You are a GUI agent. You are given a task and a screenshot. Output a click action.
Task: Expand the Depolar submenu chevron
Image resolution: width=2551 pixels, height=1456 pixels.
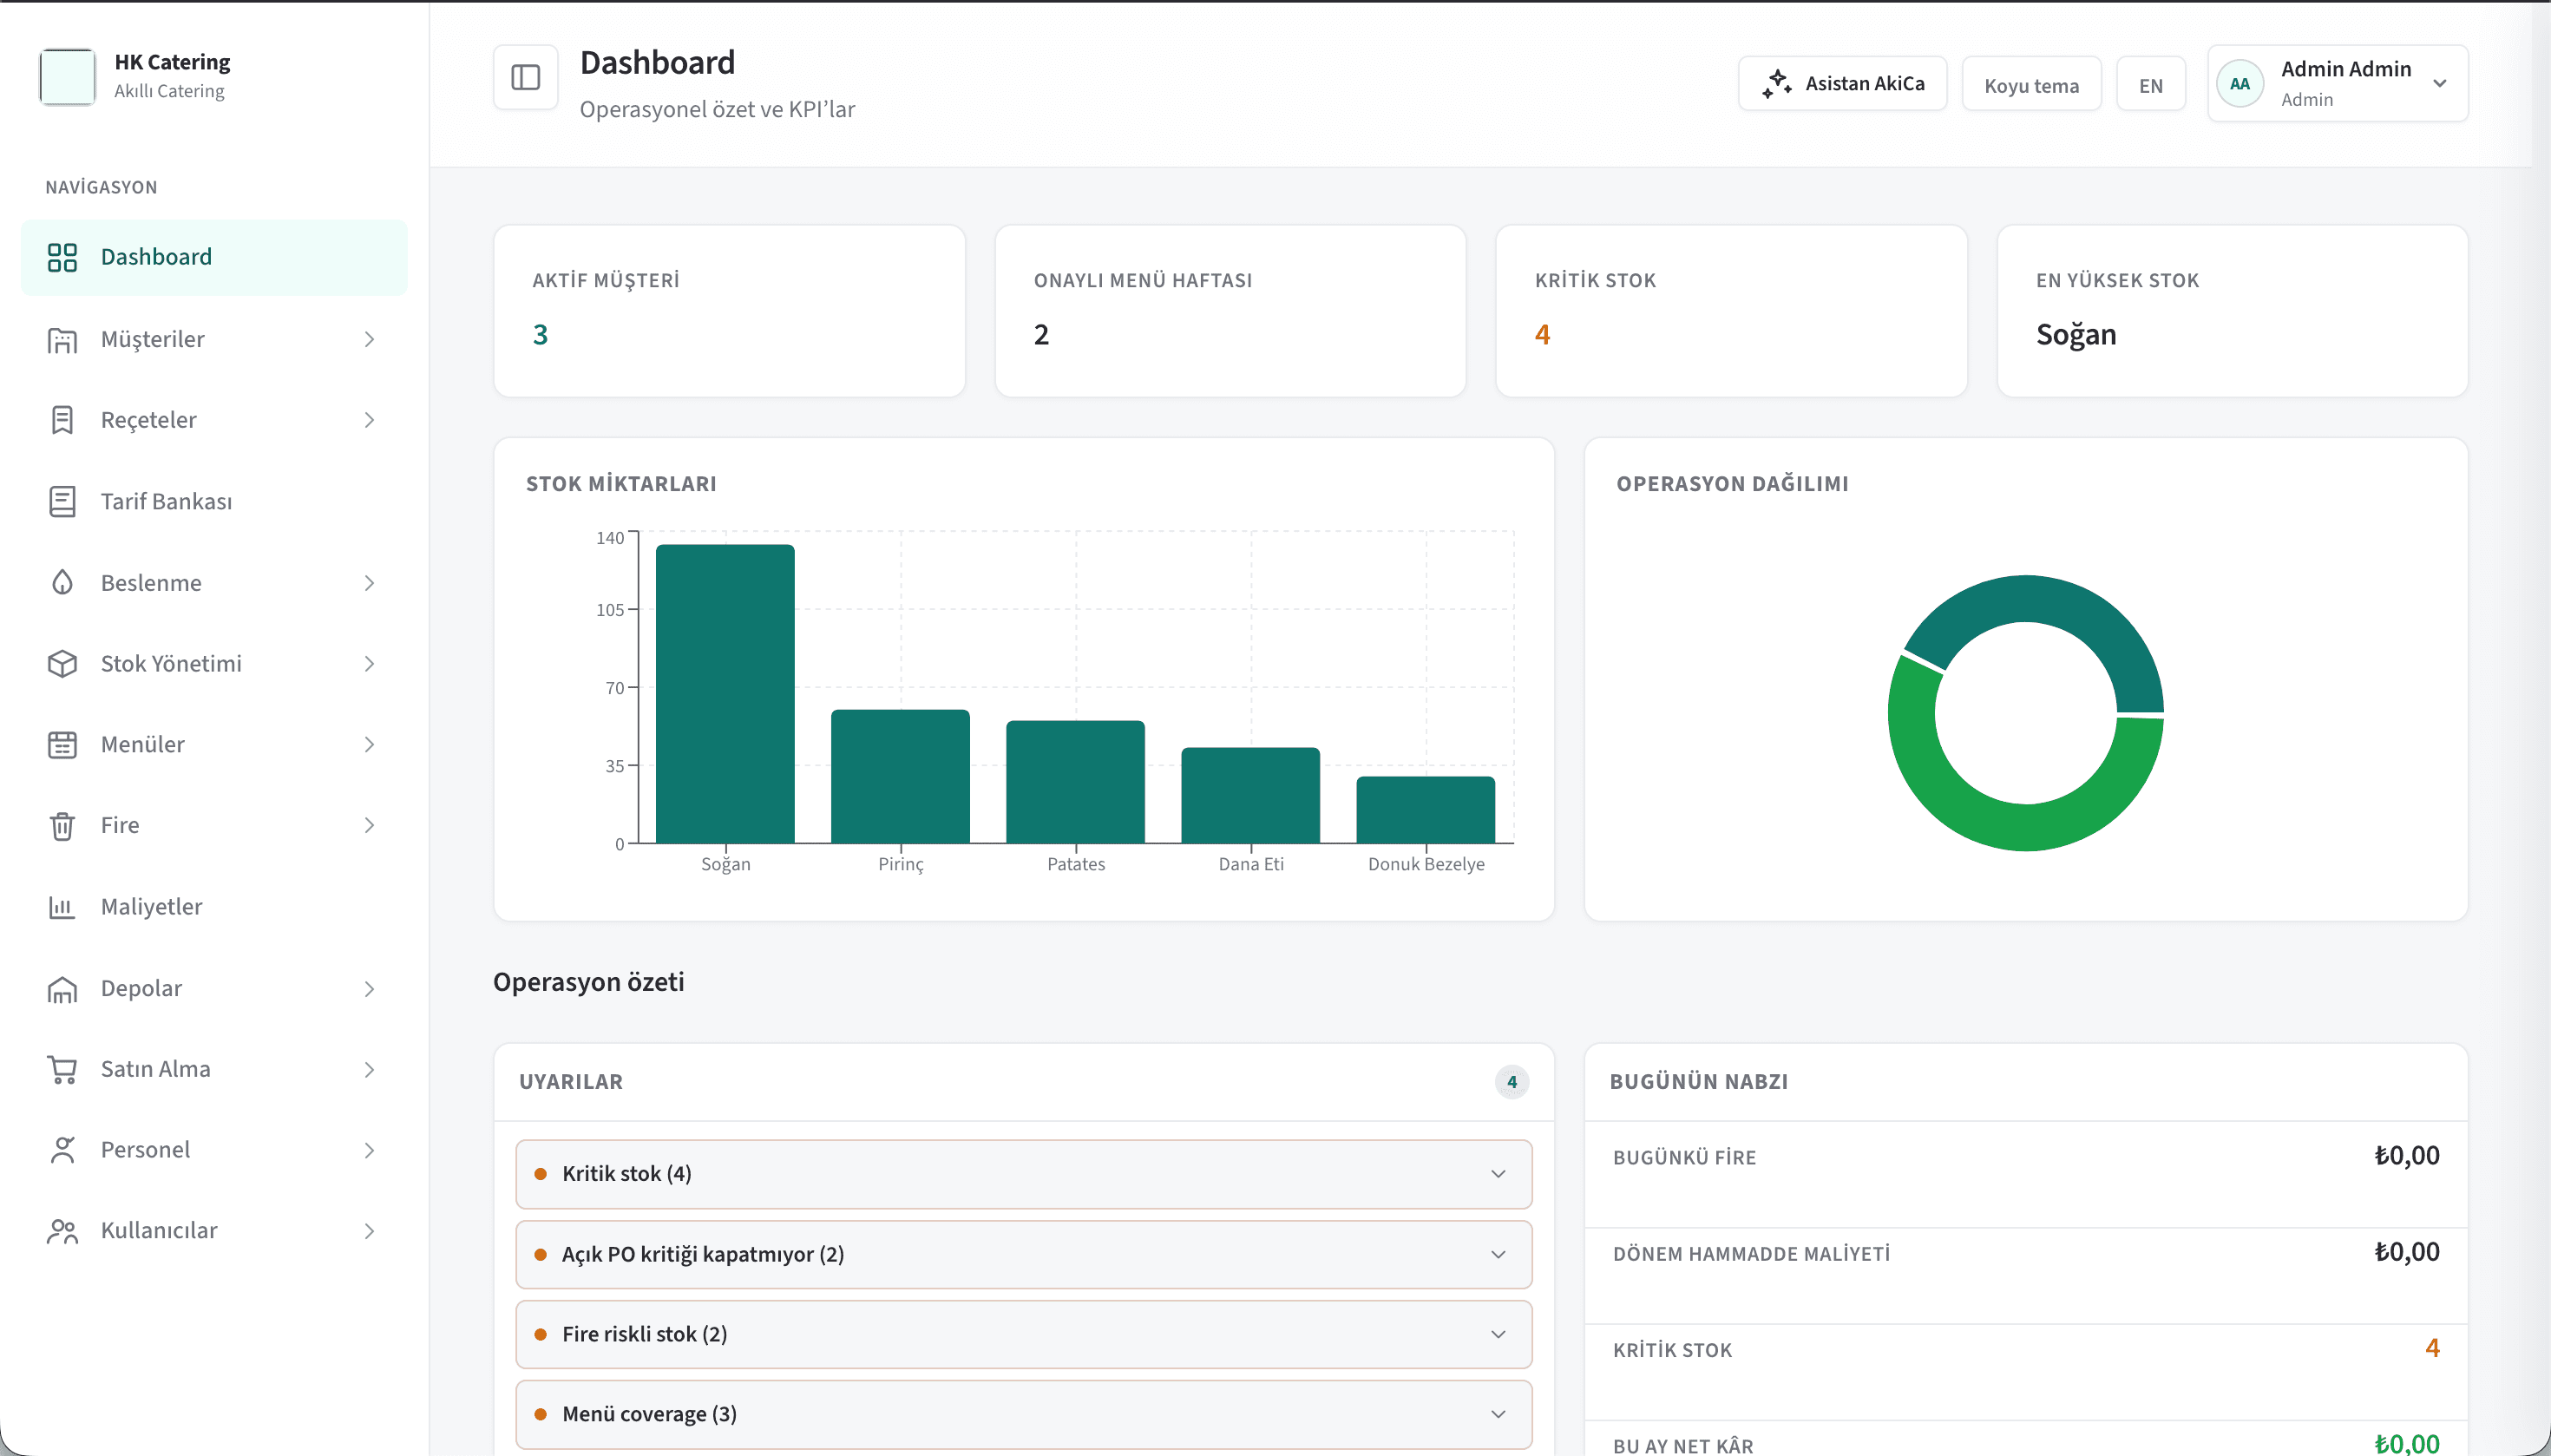[369, 989]
